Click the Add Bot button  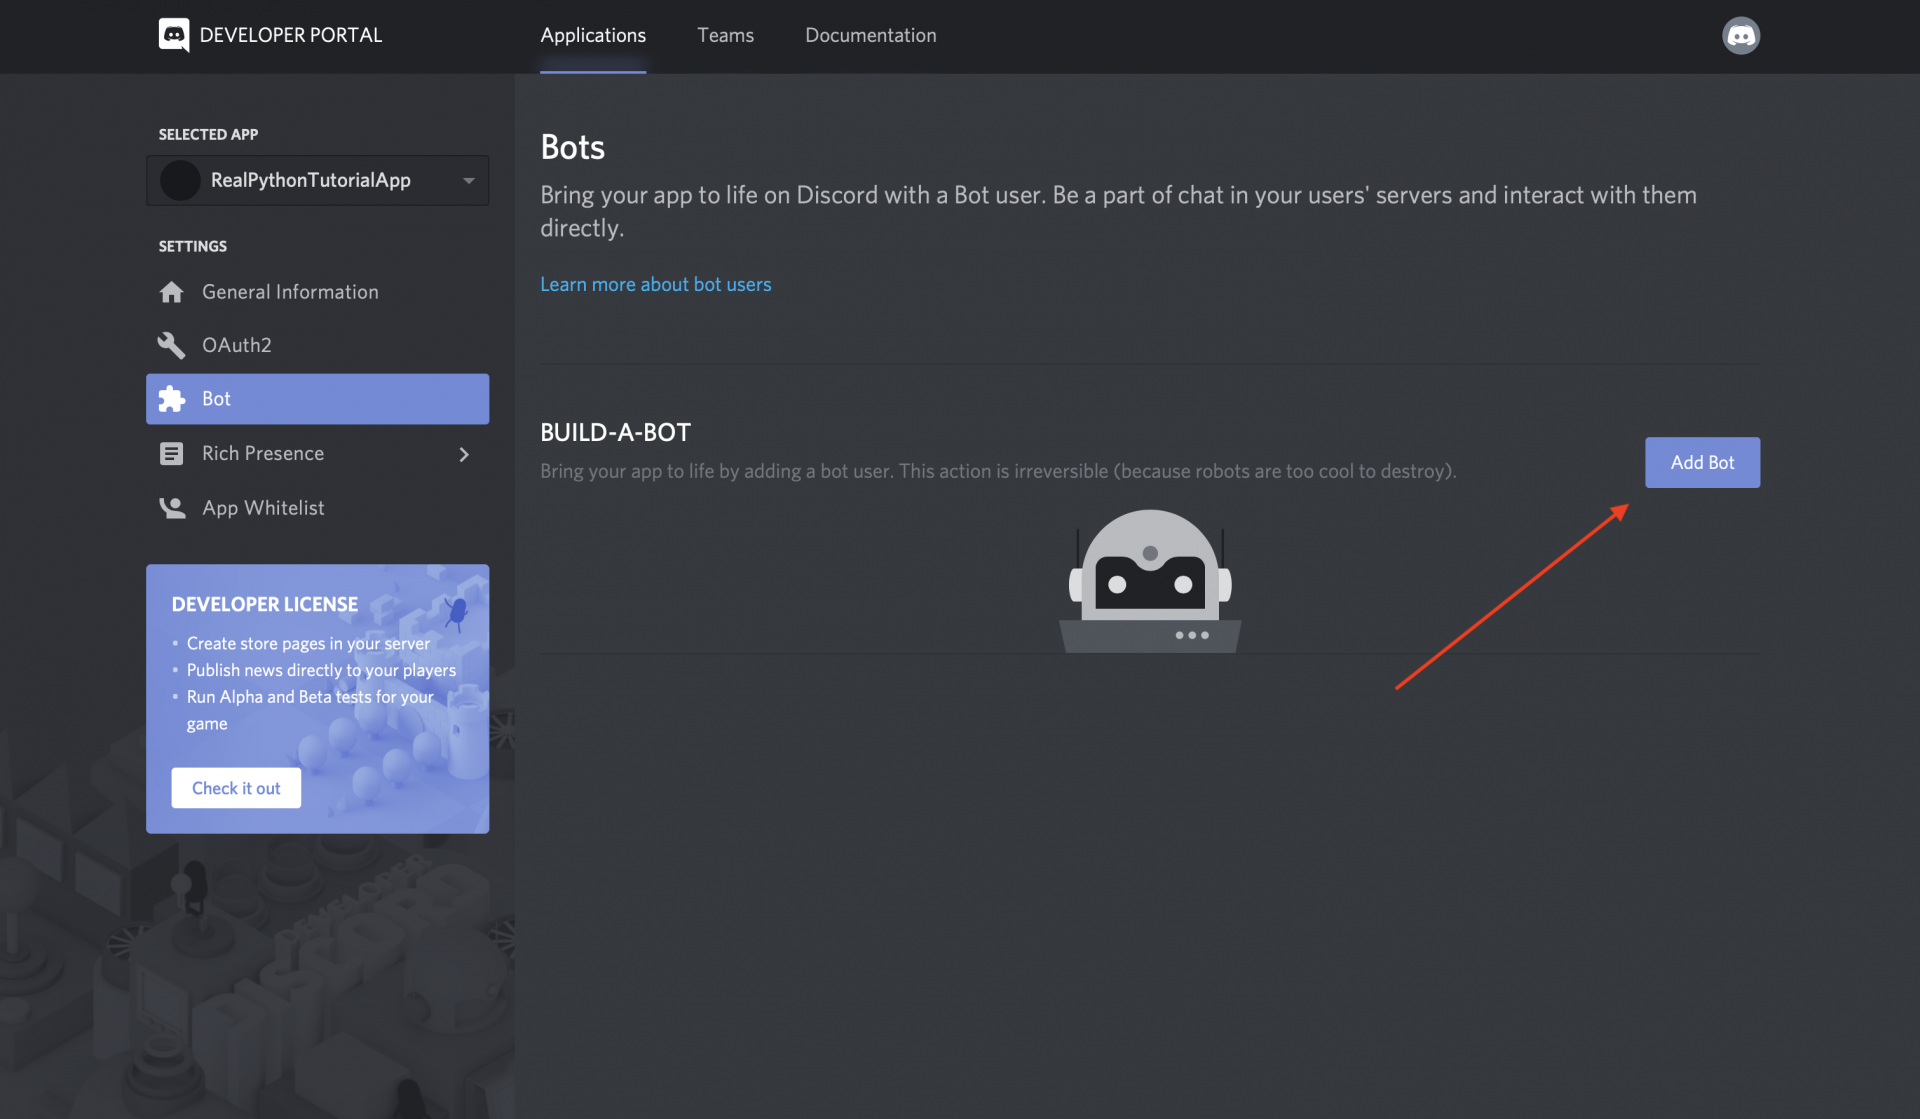(x=1703, y=462)
